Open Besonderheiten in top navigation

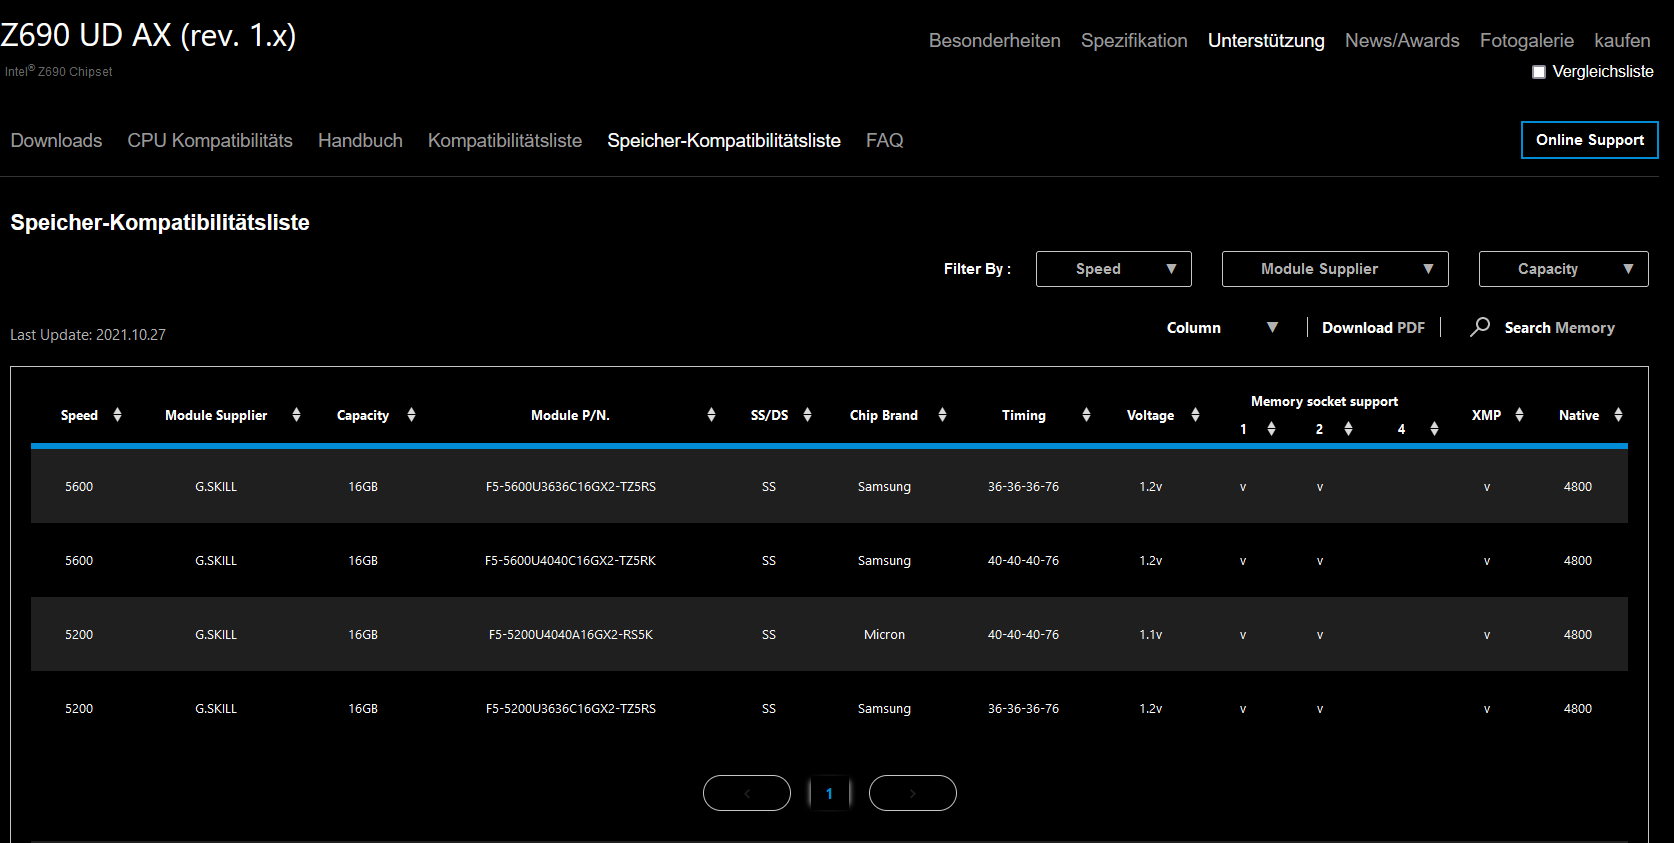[x=995, y=41]
